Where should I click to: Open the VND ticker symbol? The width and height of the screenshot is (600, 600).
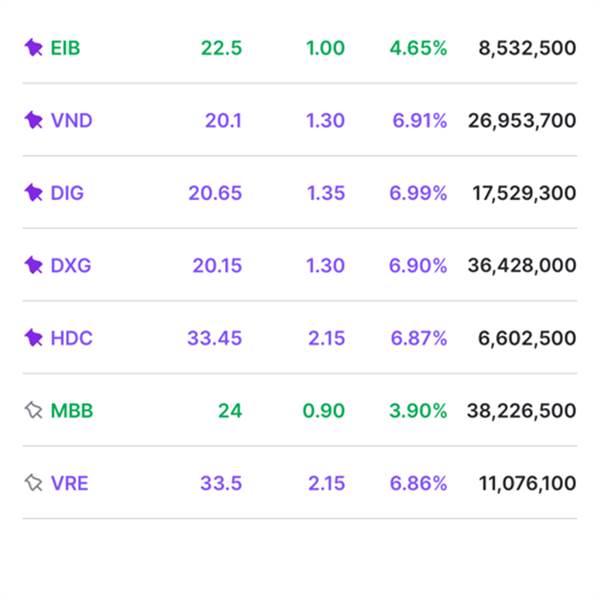click(71, 120)
